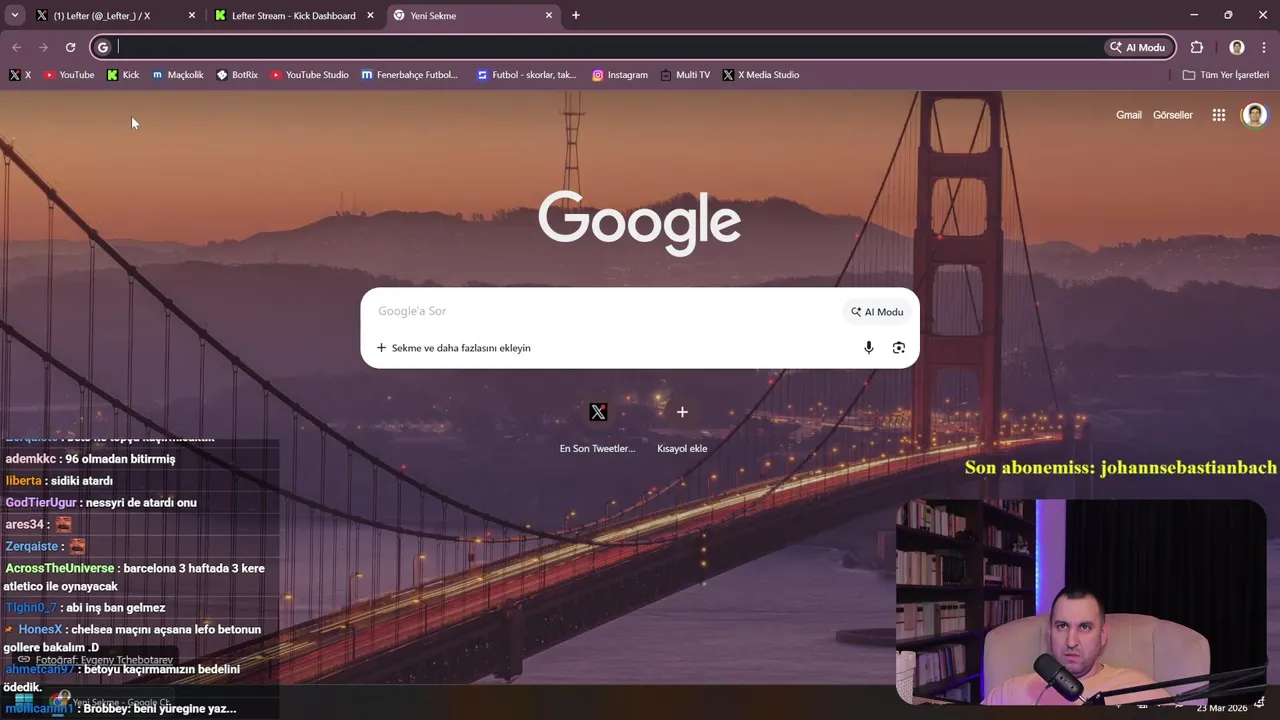1280x720 pixels.
Task: Close the Lefter X tab
Action: [191, 15]
